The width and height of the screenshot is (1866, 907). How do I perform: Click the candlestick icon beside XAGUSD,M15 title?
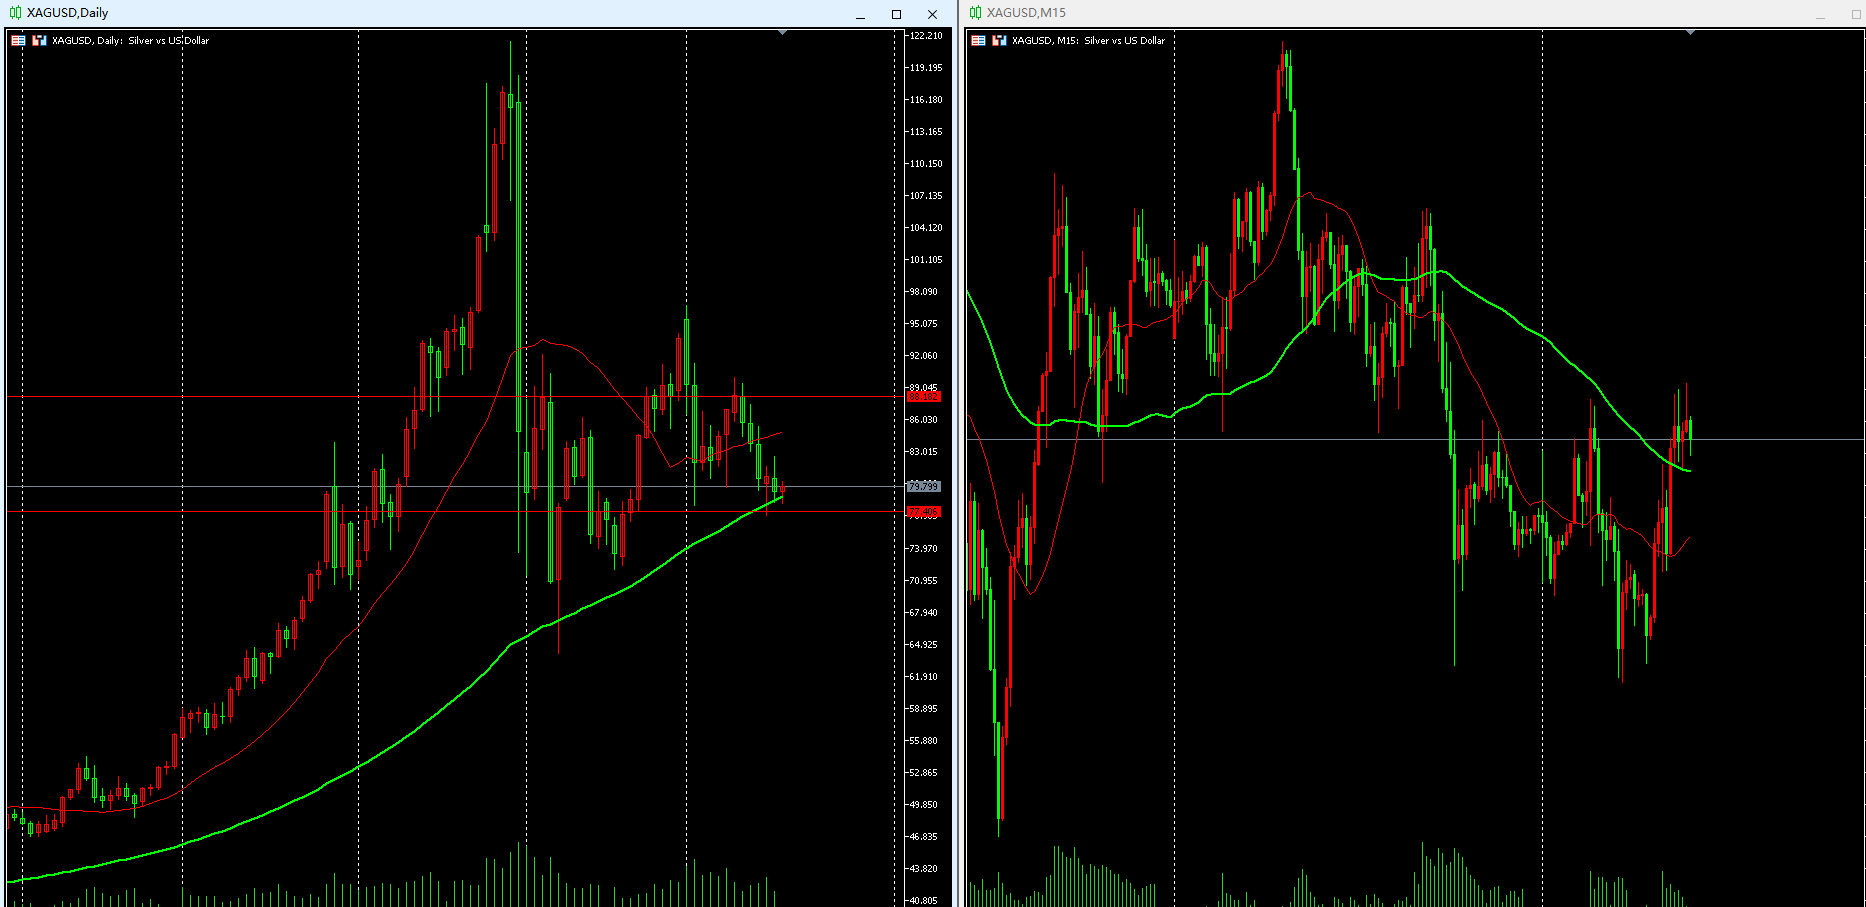(975, 13)
